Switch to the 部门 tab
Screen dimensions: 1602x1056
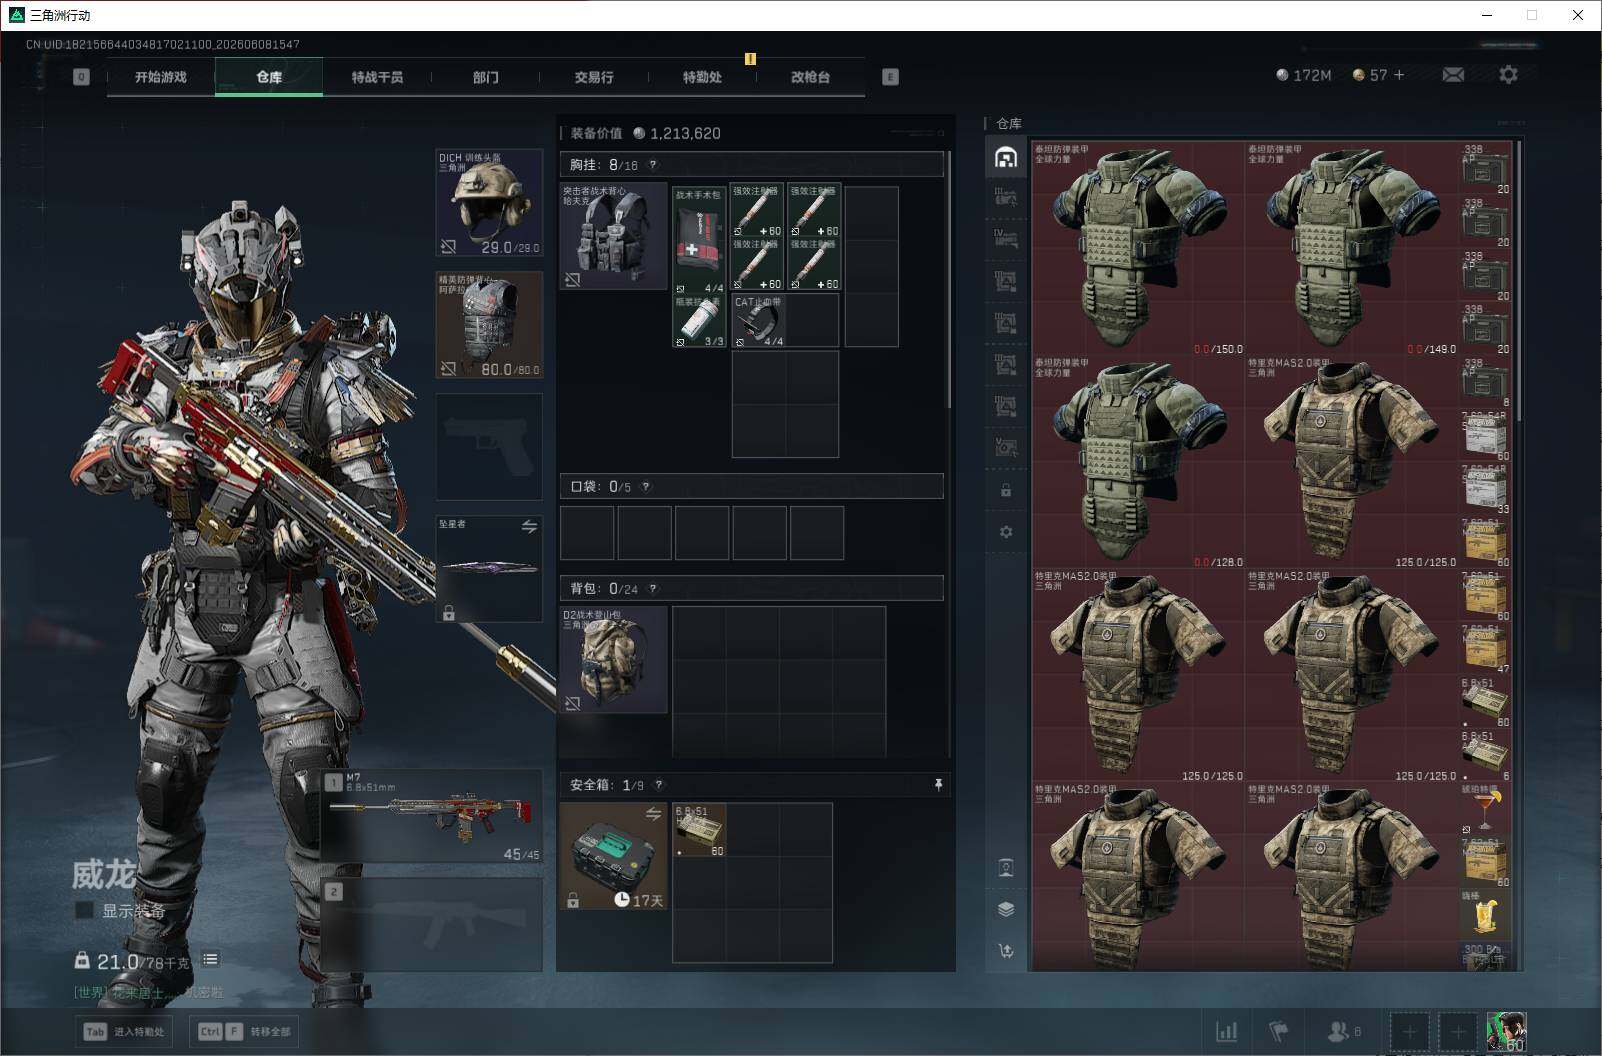[x=486, y=77]
